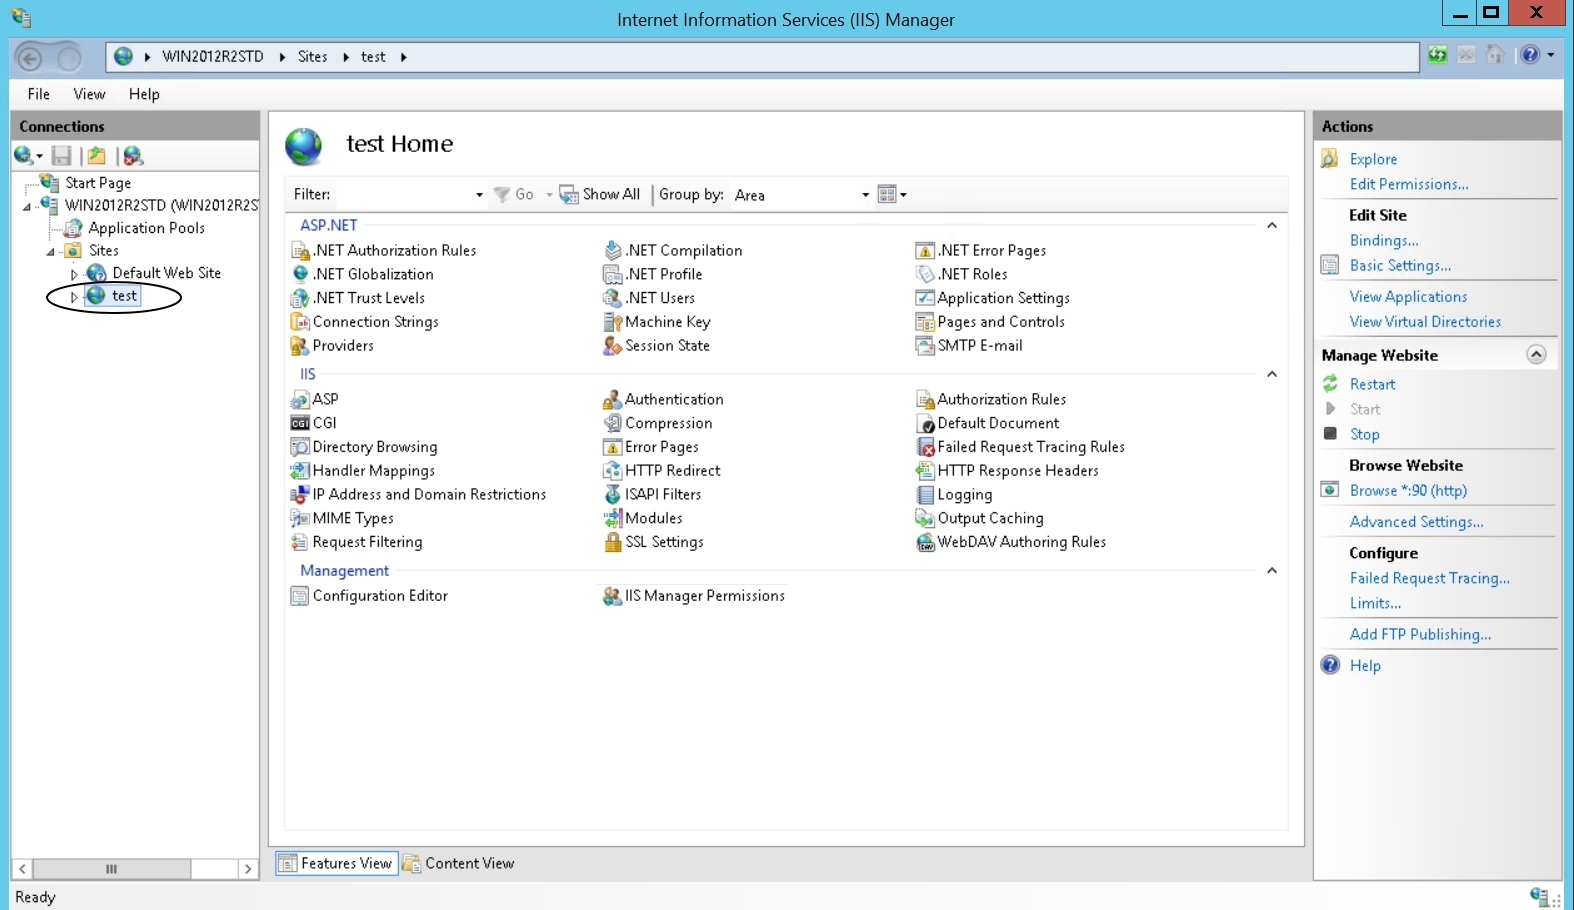Screen dimensions: 1574x910
Task: Open the CGI feature
Action: [314, 423]
